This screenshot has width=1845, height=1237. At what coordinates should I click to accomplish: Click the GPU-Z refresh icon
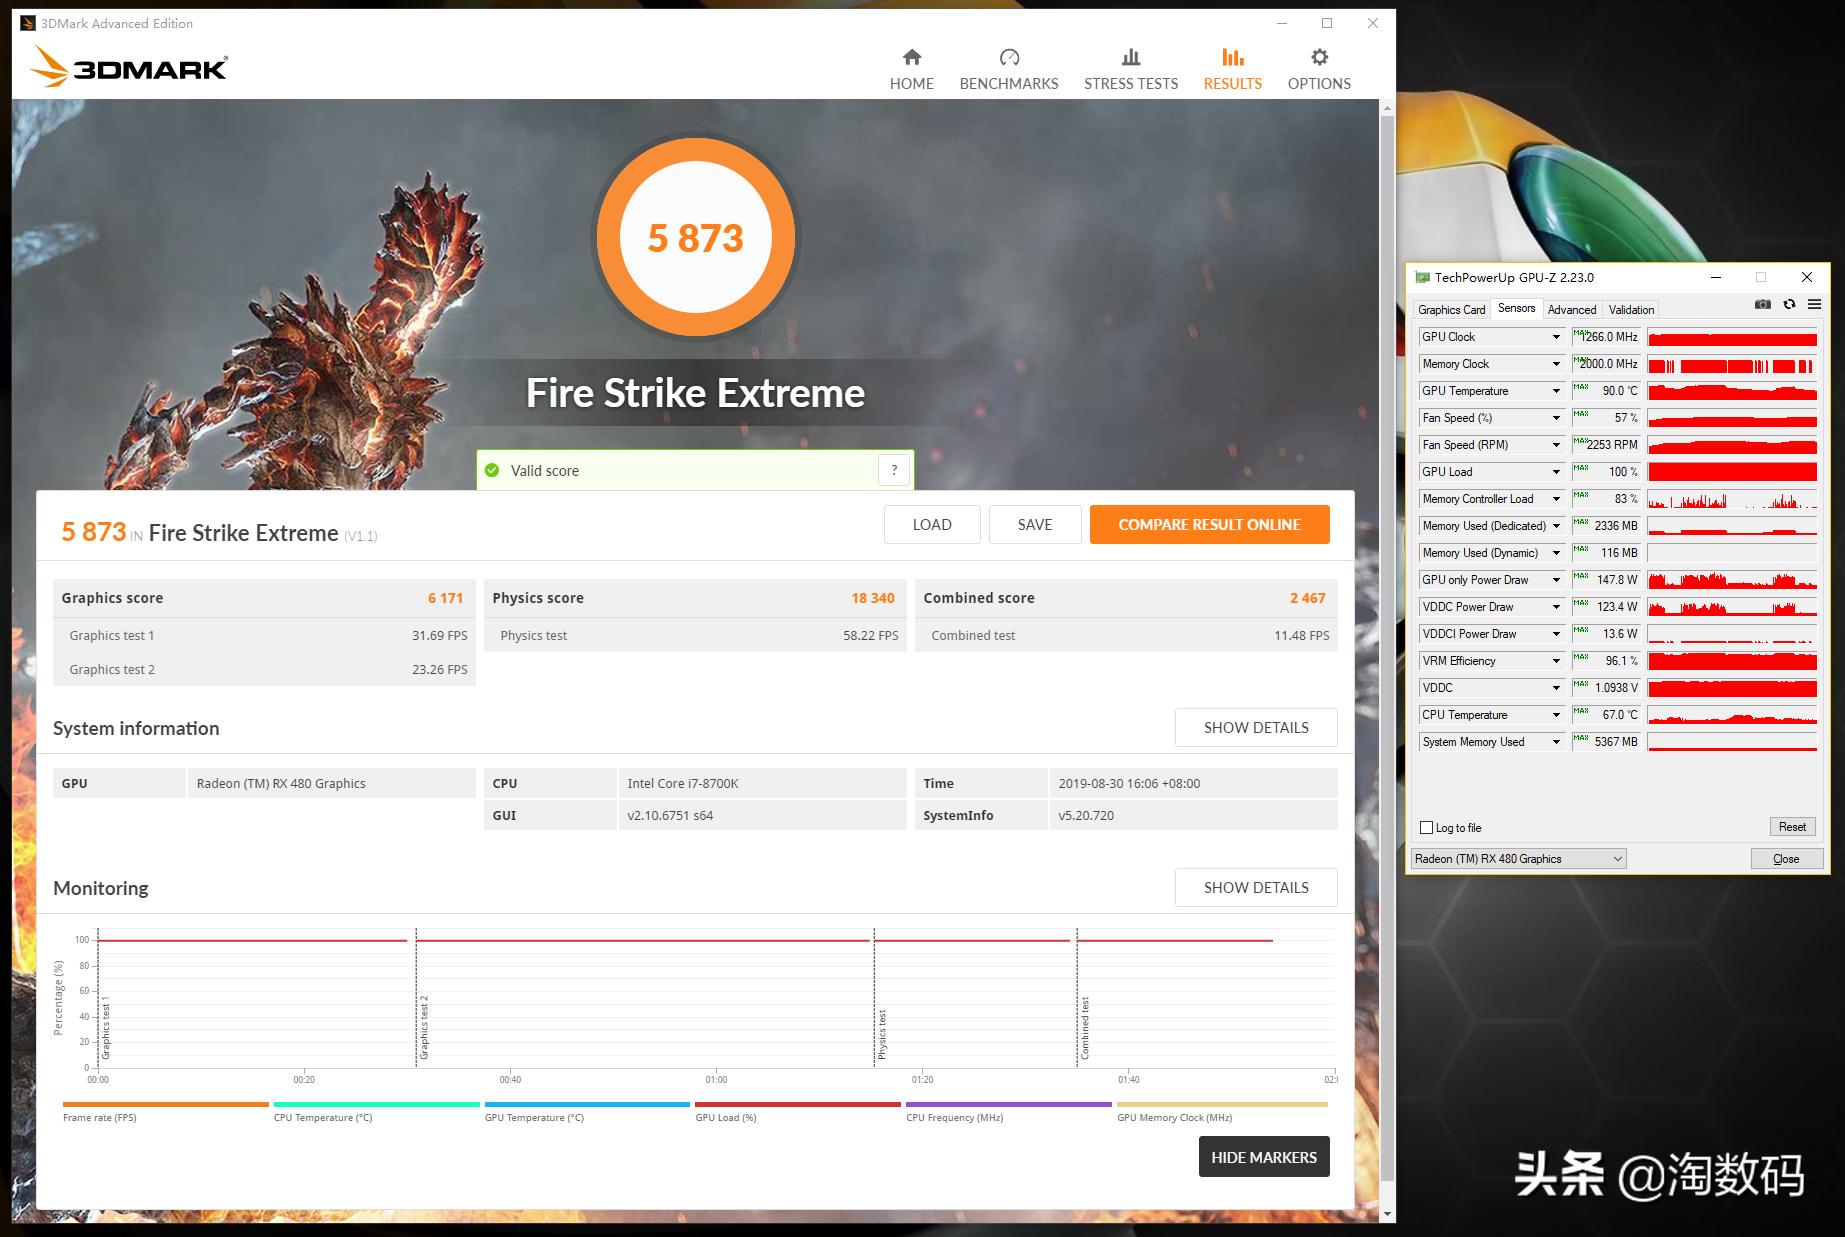[x=1789, y=305]
